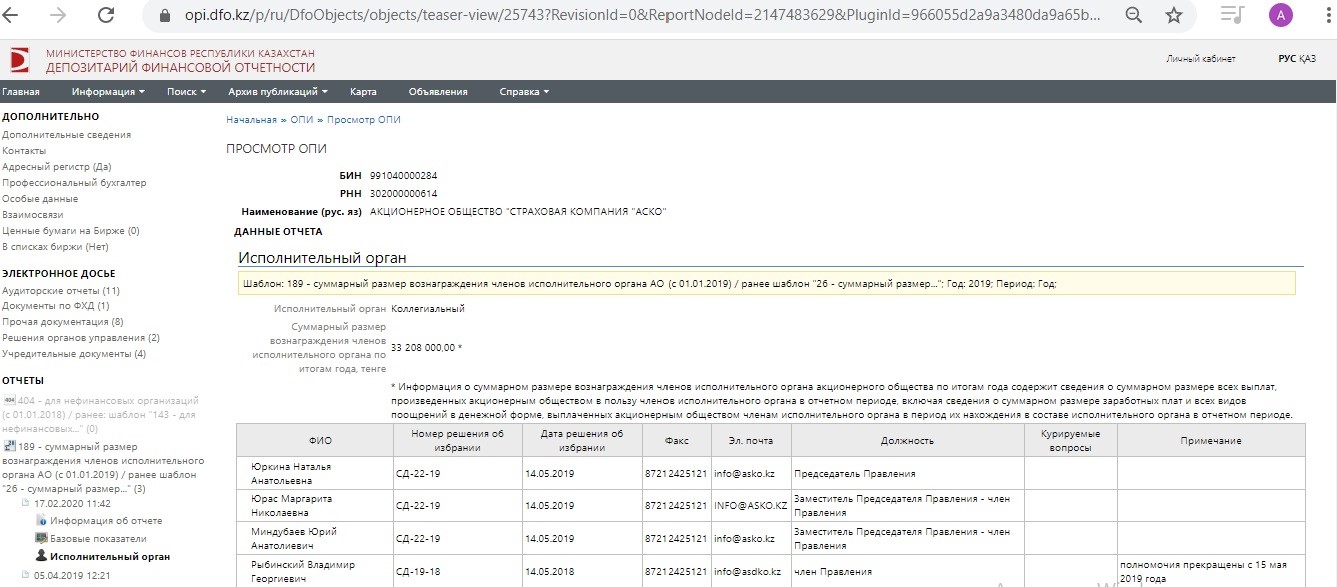This screenshot has width=1337, height=587.
Task: Click document icon beside 17.02.2020 11:42
Action: (26, 504)
